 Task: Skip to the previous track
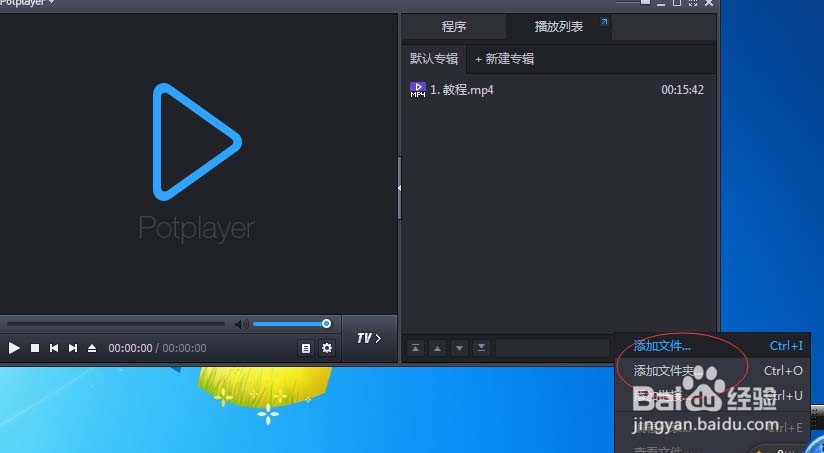point(54,348)
